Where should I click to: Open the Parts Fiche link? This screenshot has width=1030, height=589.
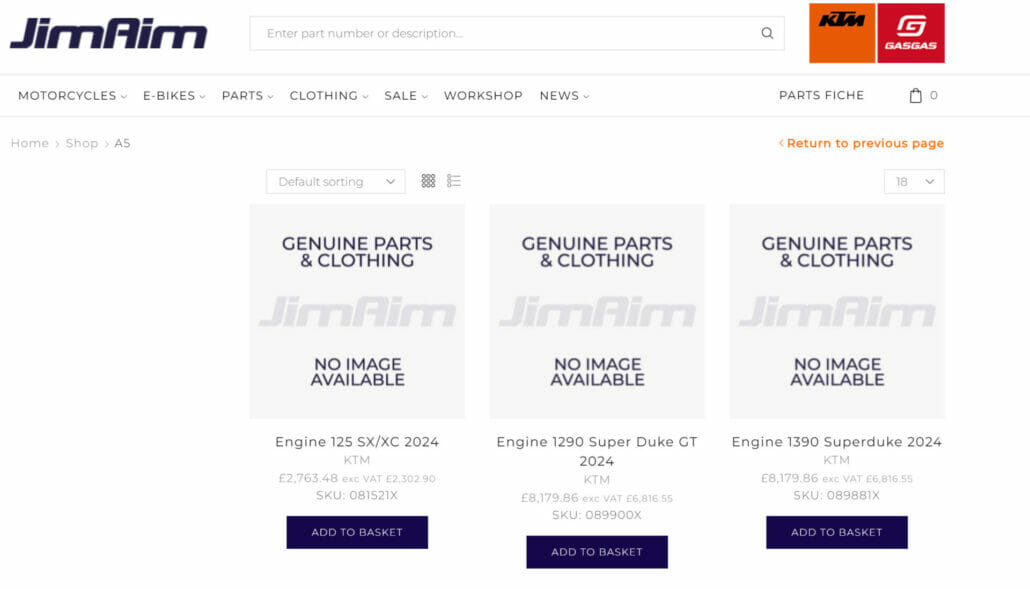coord(821,96)
